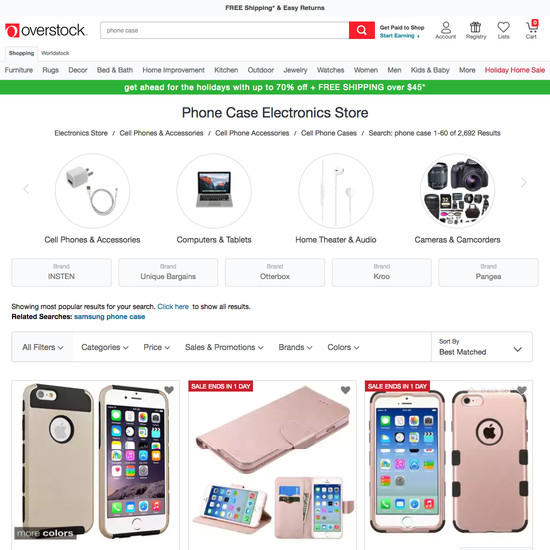The image size is (550, 550).
Task: Favorite the gold iPhone case with heart
Action: (x=169, y=390)
